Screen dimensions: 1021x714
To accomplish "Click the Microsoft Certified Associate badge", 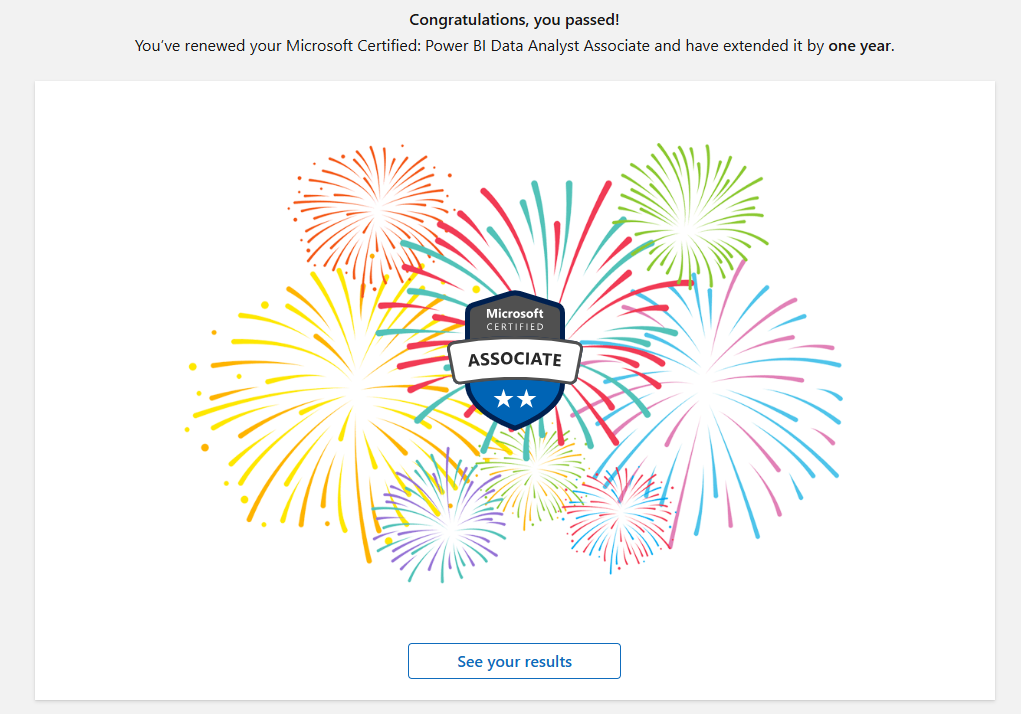I will click(514, 360).
